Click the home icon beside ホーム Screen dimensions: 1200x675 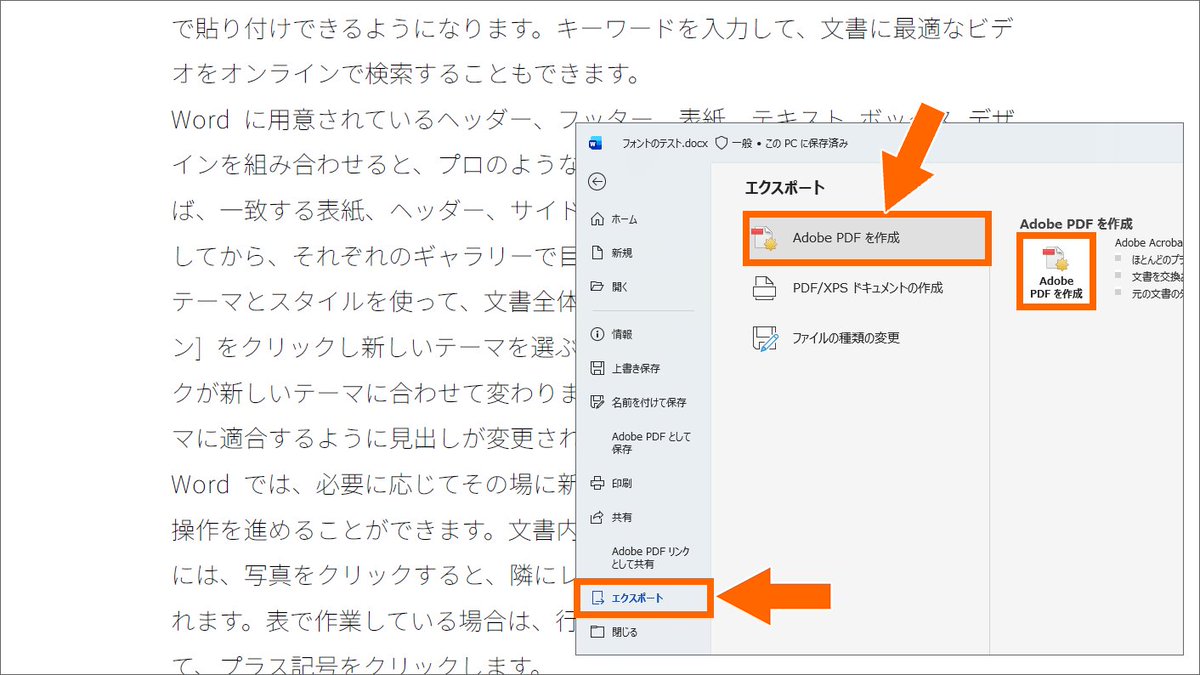pos(598,219)
